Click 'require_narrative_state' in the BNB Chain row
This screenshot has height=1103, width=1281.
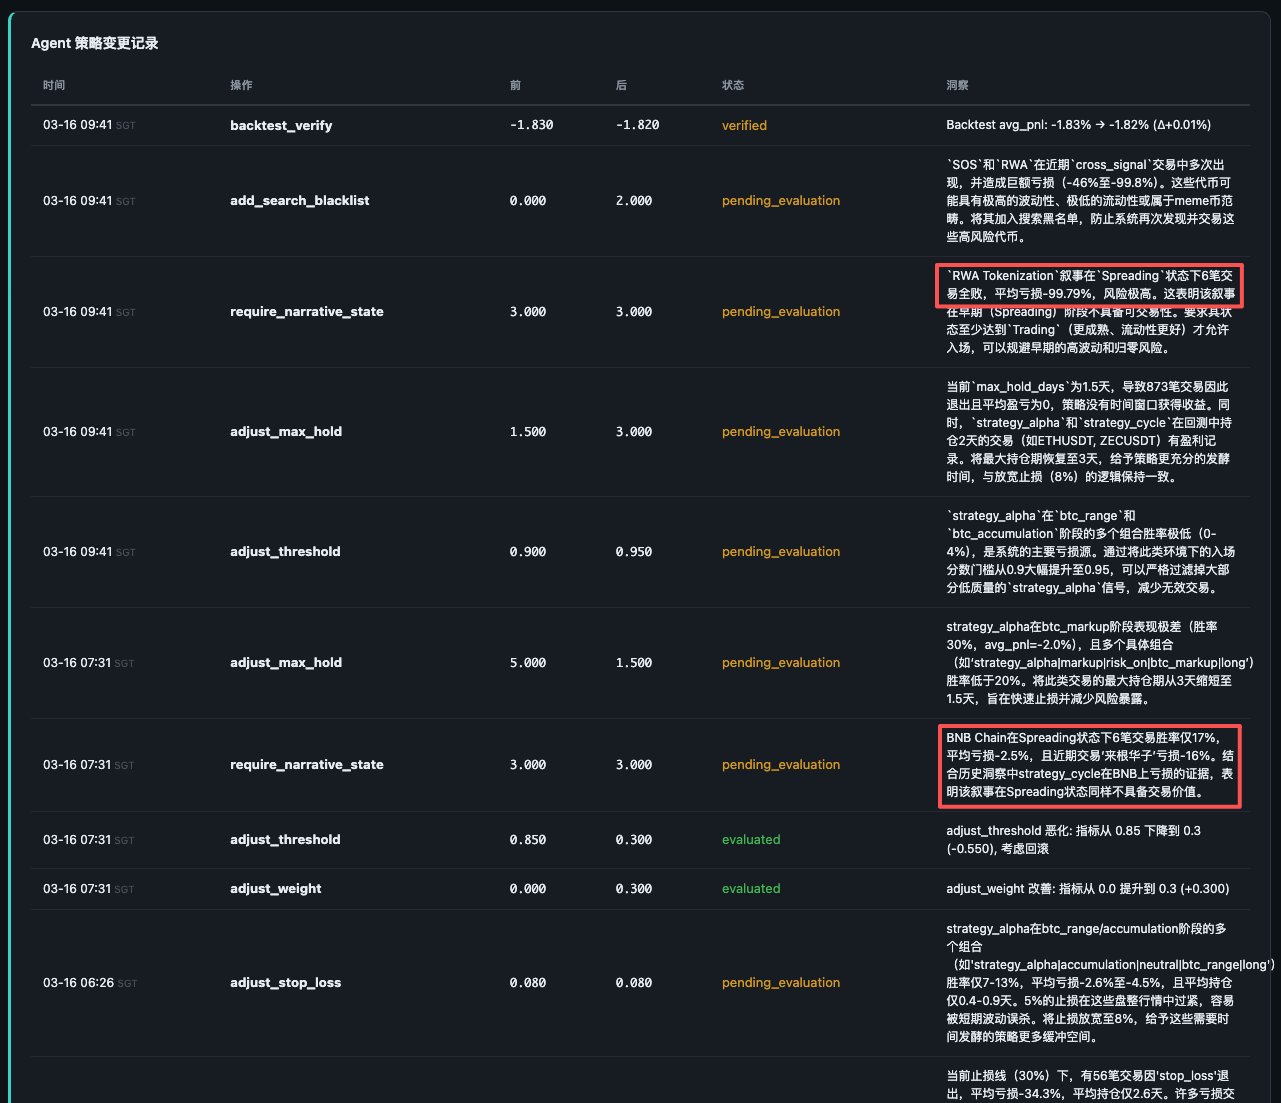click(x=307, y=764)
